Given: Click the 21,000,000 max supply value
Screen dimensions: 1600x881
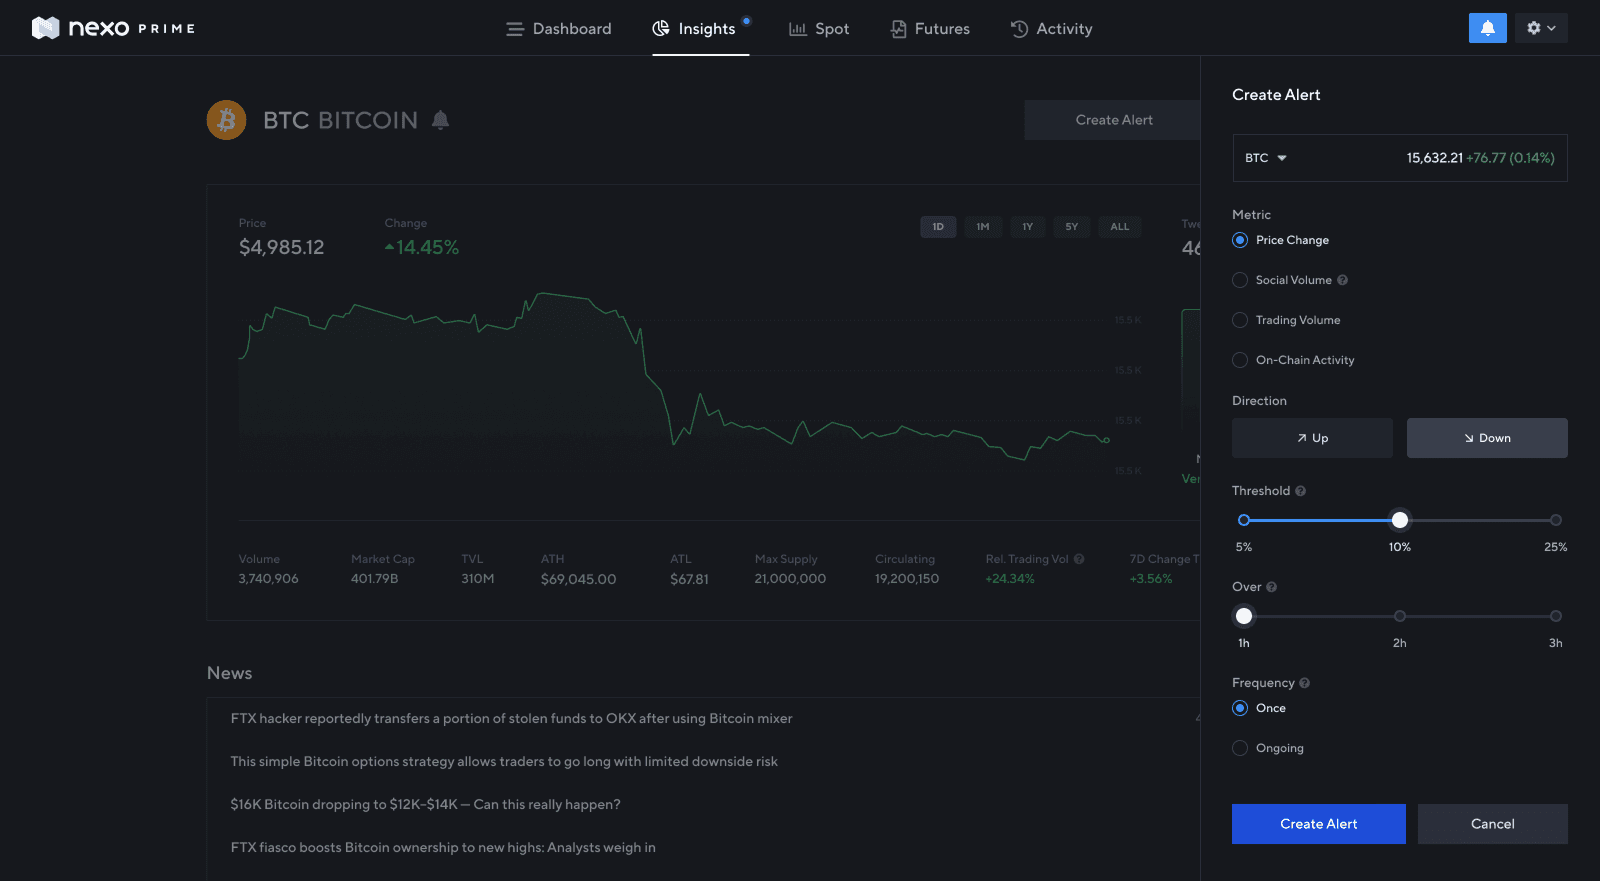Looking at the screenshot, I should [x=790, y=579].
